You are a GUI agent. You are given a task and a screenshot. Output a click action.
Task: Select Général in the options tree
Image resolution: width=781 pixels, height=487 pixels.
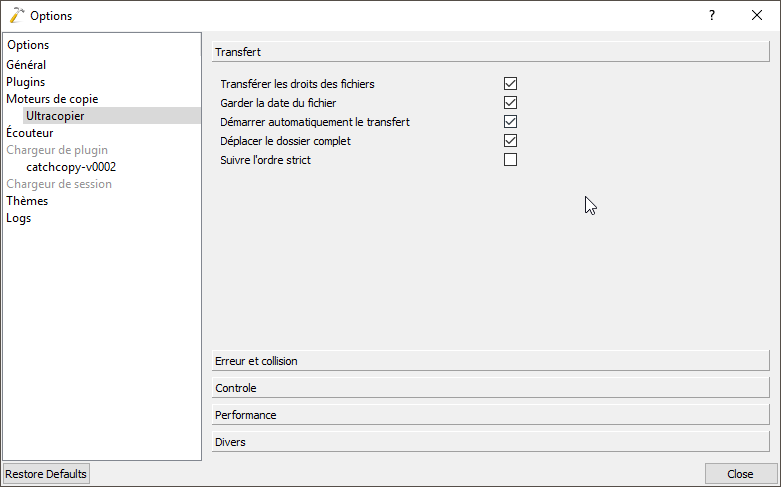click(26, 65)
